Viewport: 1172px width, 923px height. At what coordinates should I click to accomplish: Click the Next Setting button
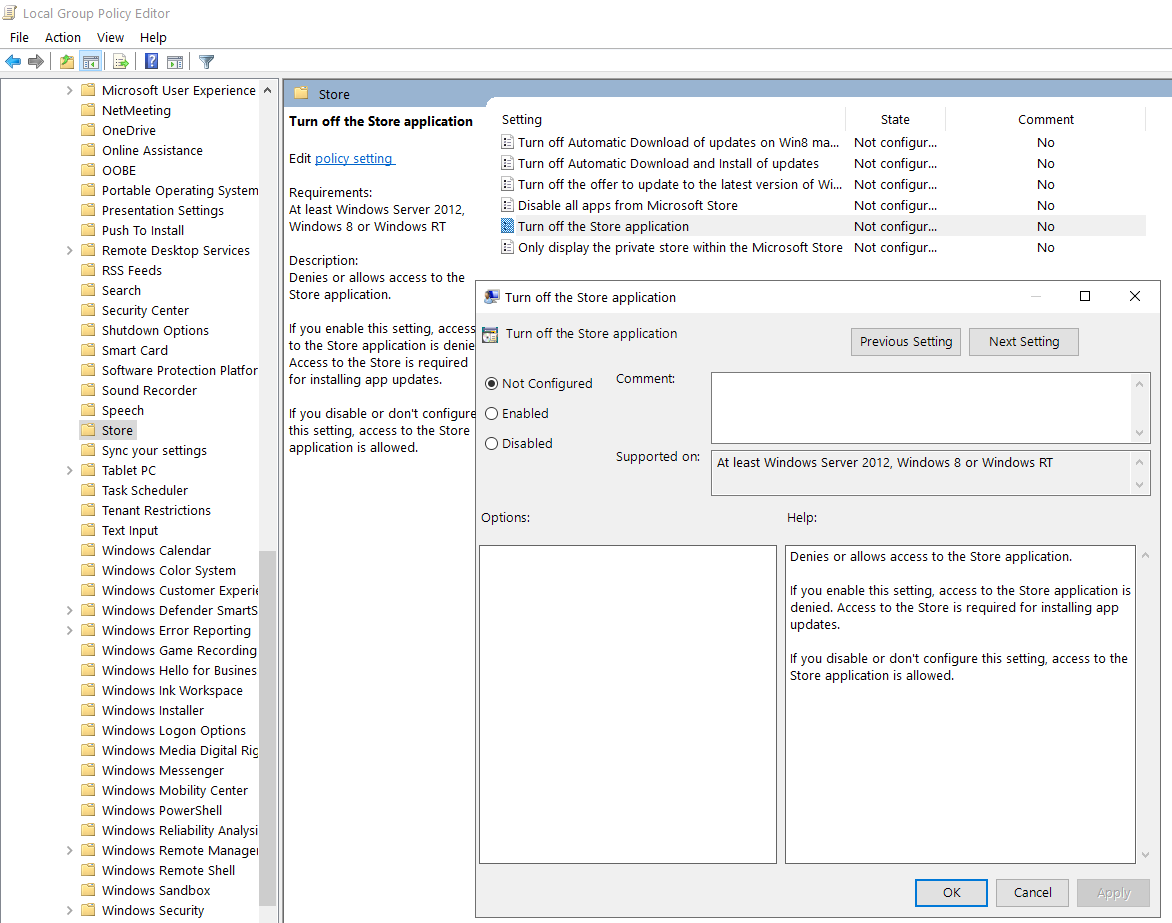point(1023,342)
